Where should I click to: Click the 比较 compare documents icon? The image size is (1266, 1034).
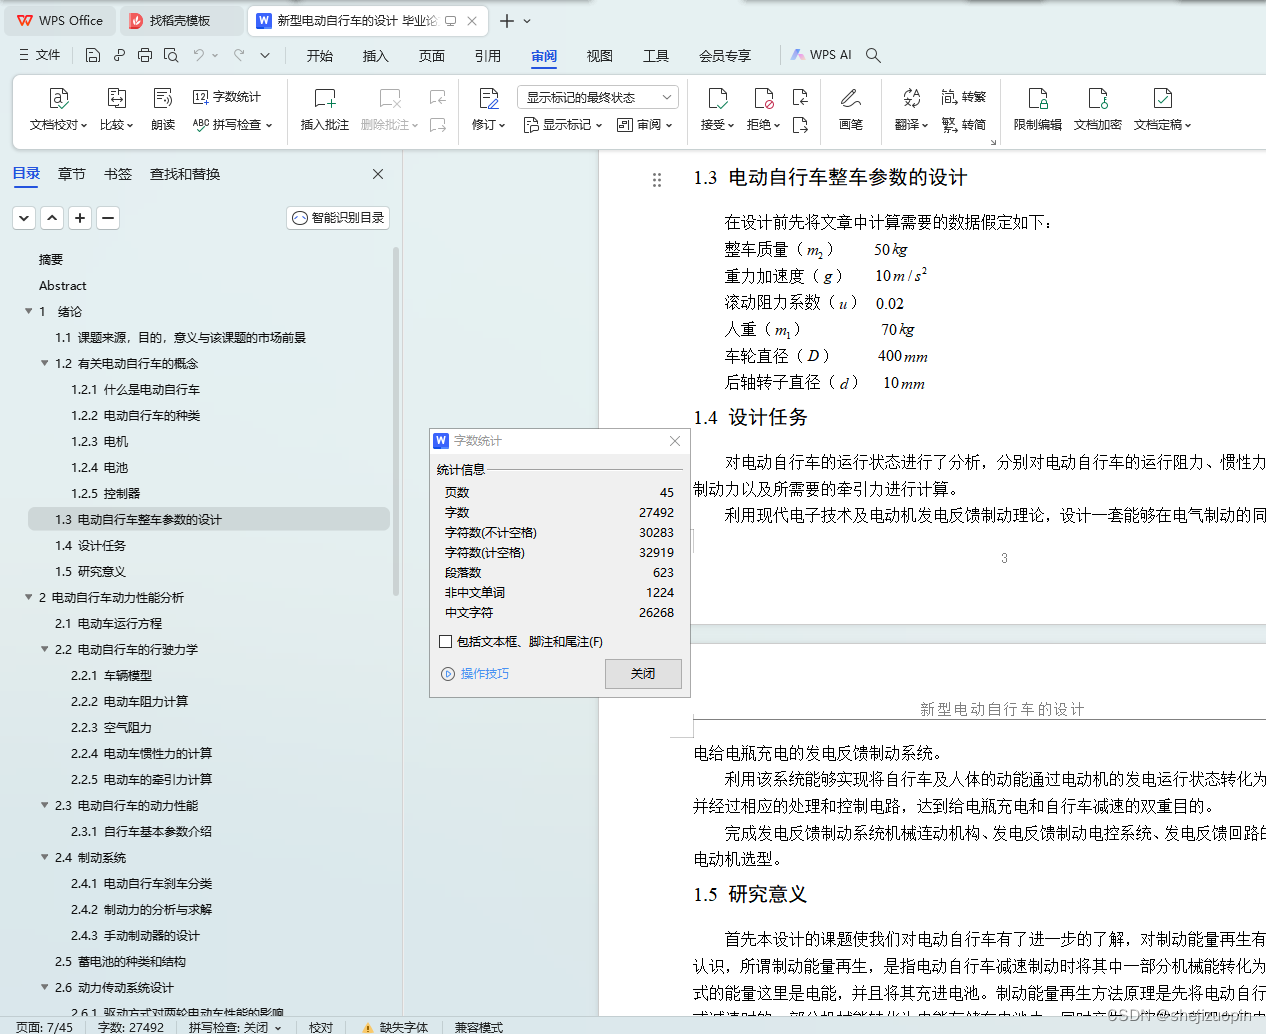116,99
